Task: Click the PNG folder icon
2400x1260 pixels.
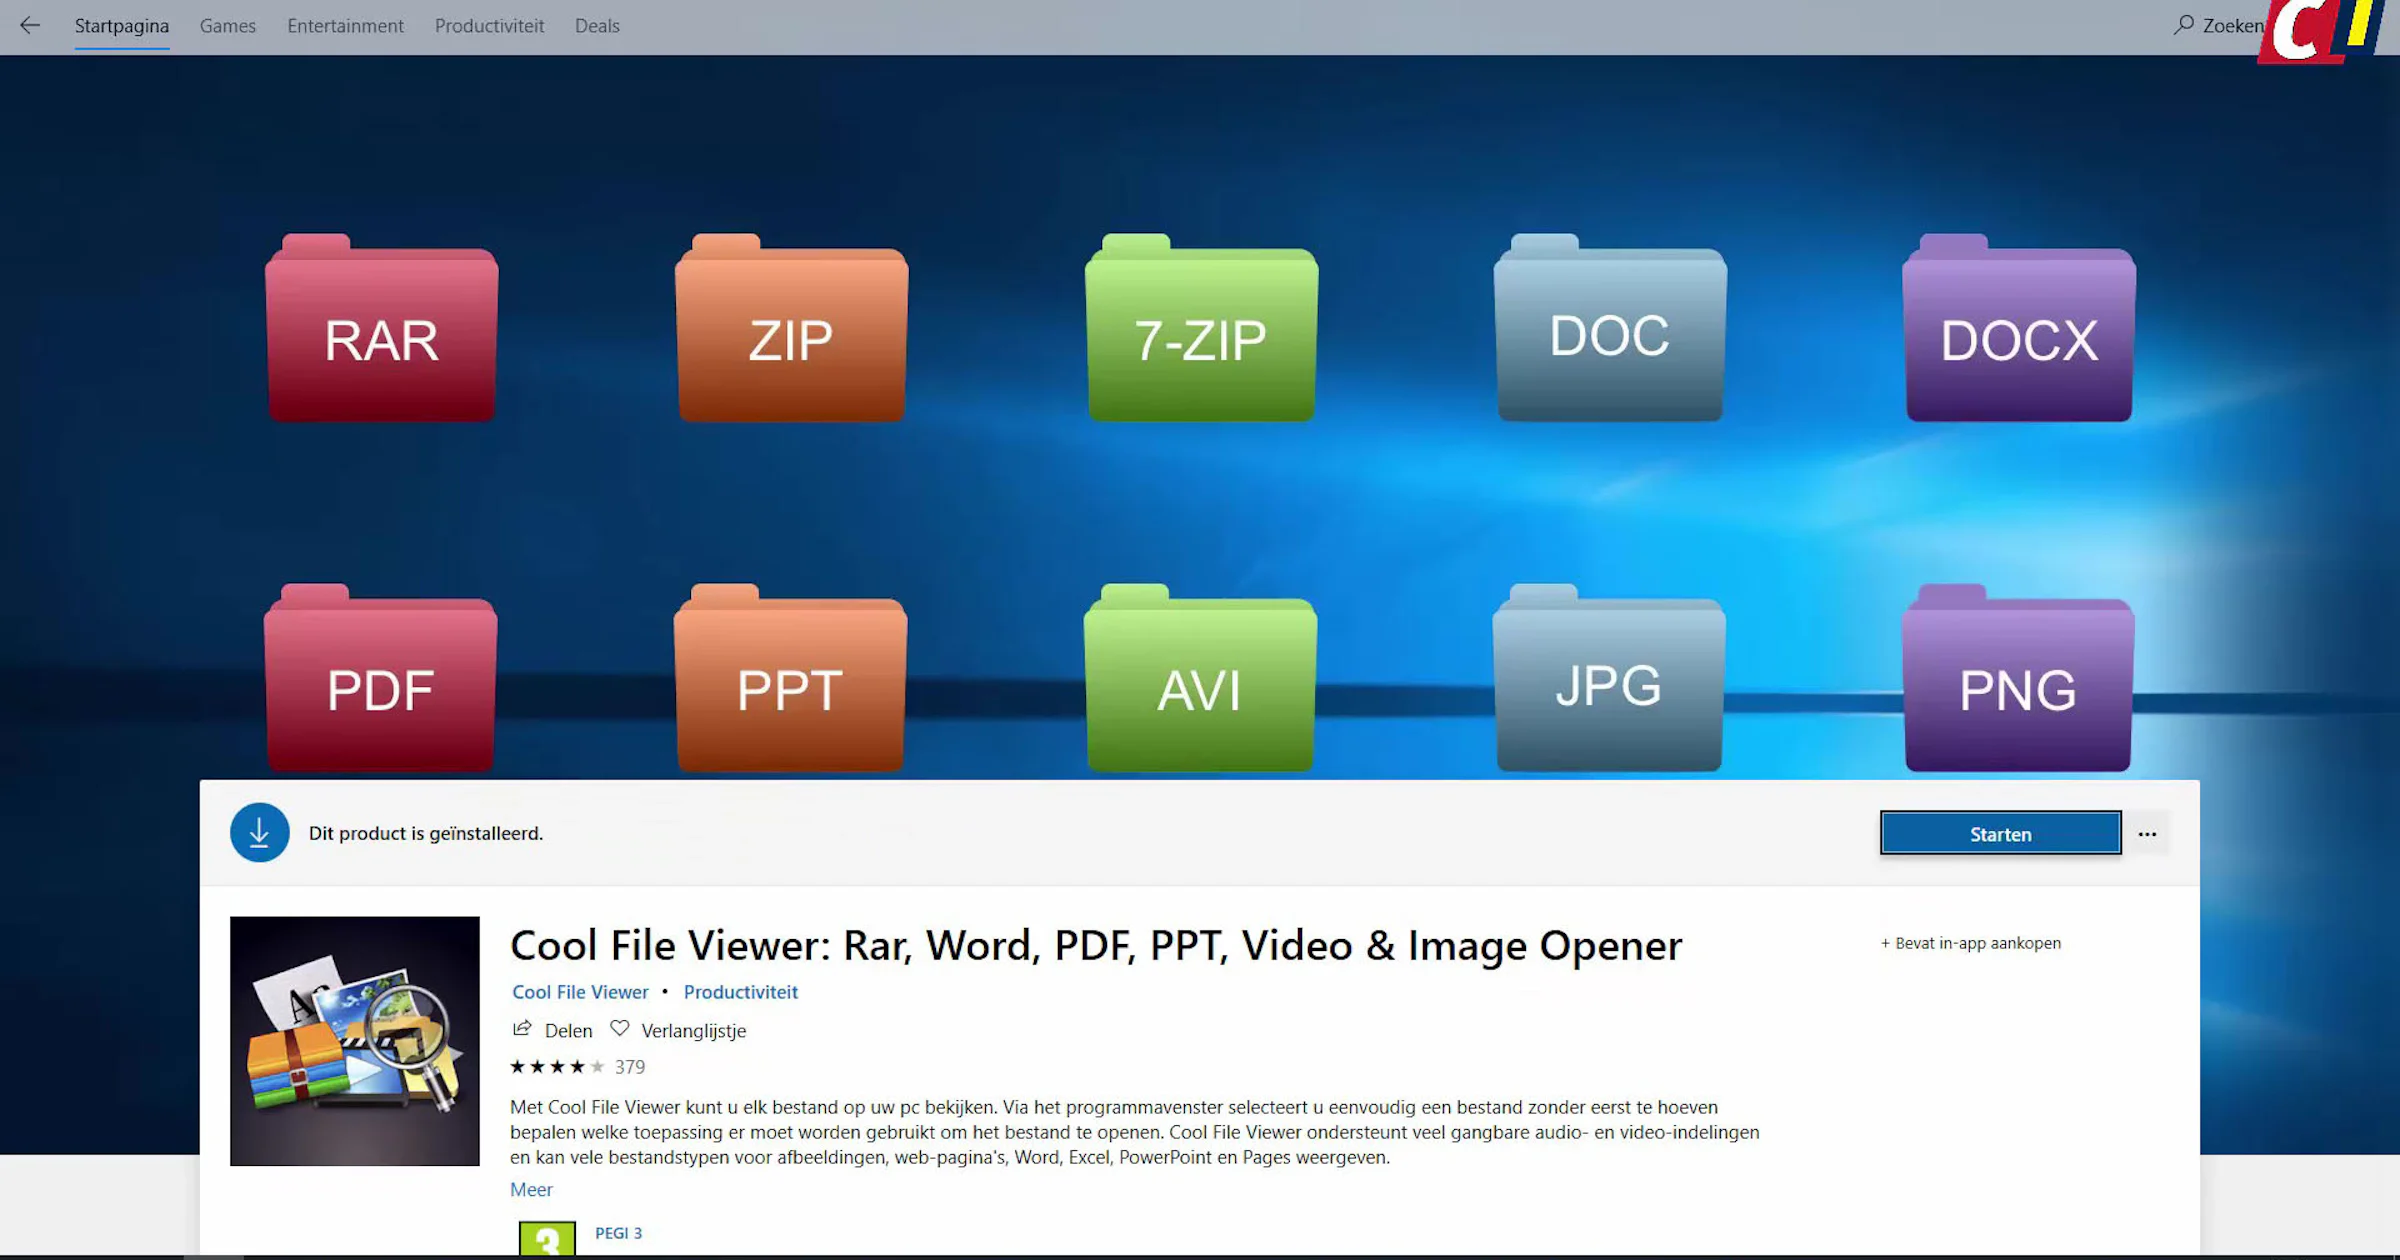Action: [x=2018, y=678]
